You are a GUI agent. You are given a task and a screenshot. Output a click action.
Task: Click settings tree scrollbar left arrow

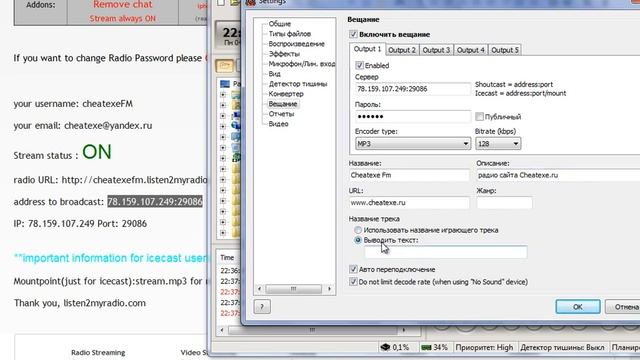(x=260, y=289)
